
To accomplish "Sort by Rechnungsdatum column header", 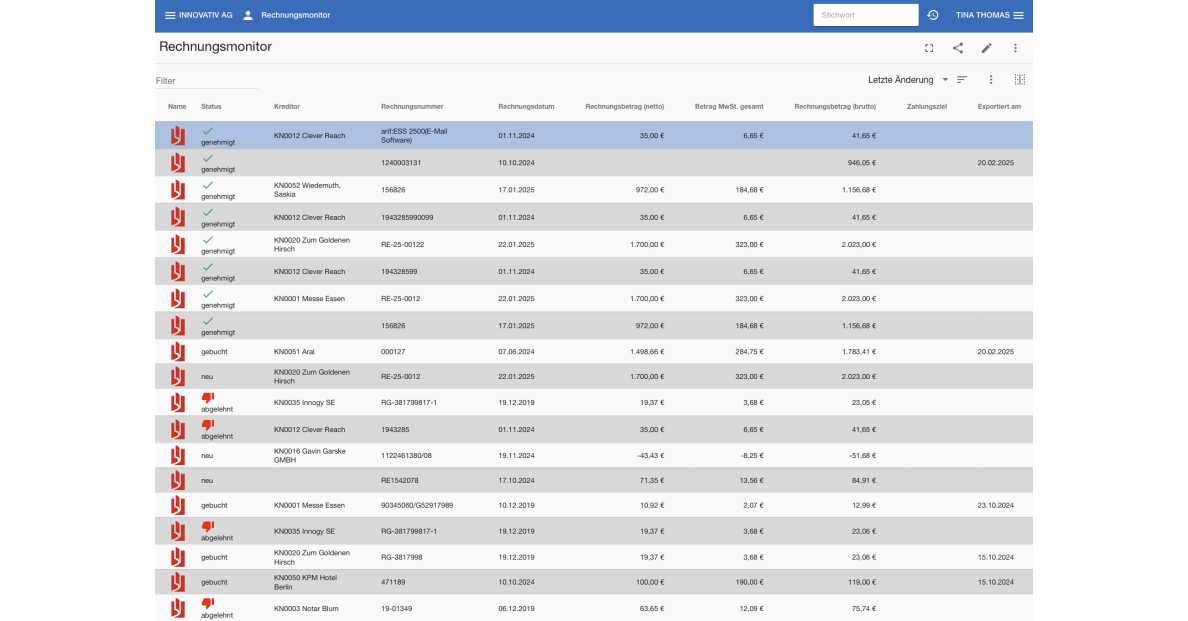I will click(526, 106).
